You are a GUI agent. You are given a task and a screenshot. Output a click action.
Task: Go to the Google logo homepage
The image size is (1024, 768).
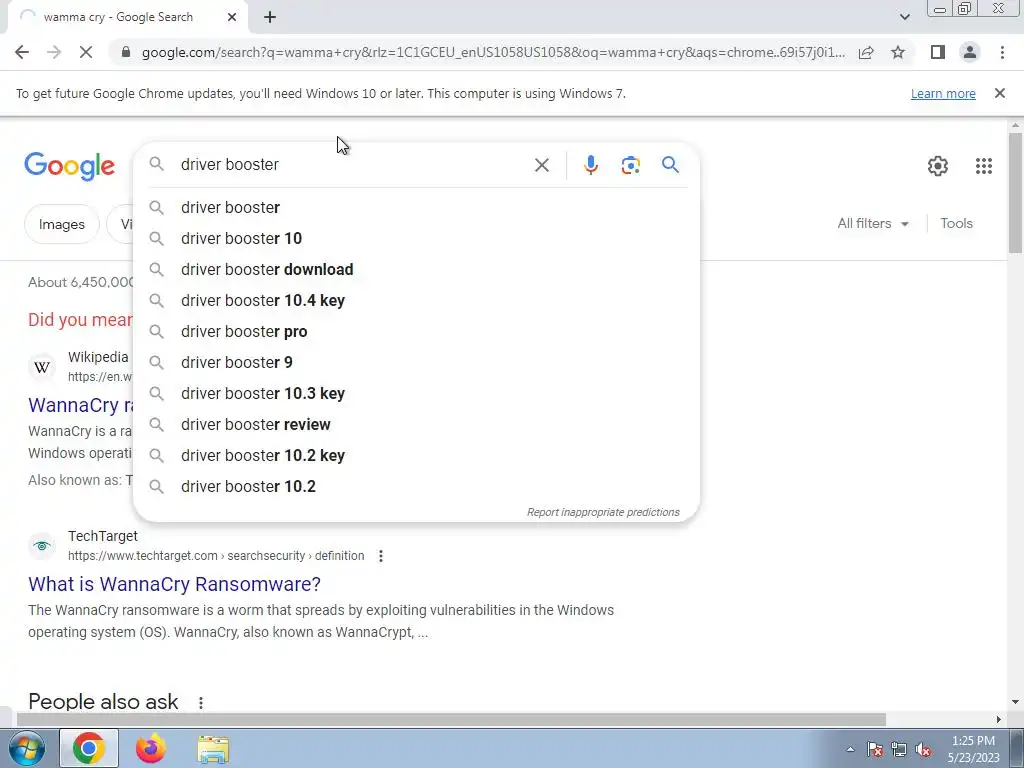69,166
